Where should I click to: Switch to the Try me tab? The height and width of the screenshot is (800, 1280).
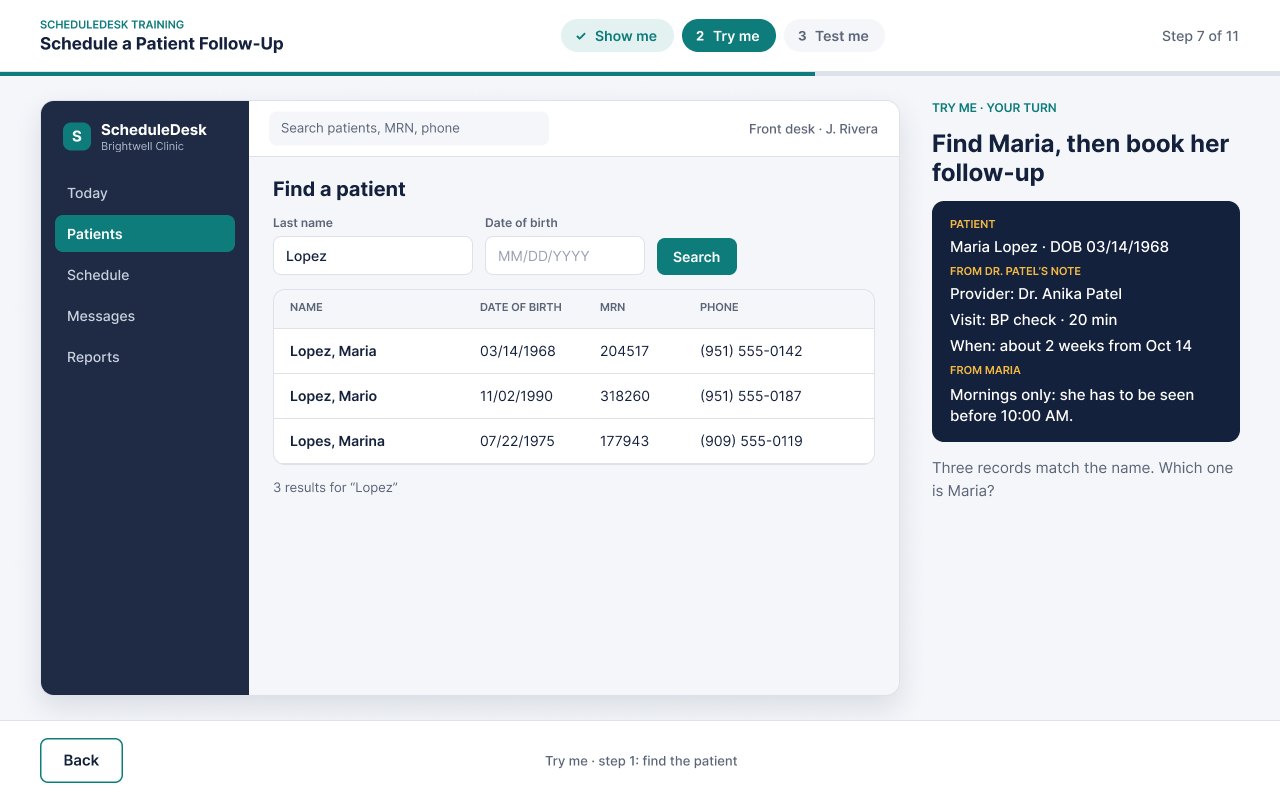pos(729,36)
